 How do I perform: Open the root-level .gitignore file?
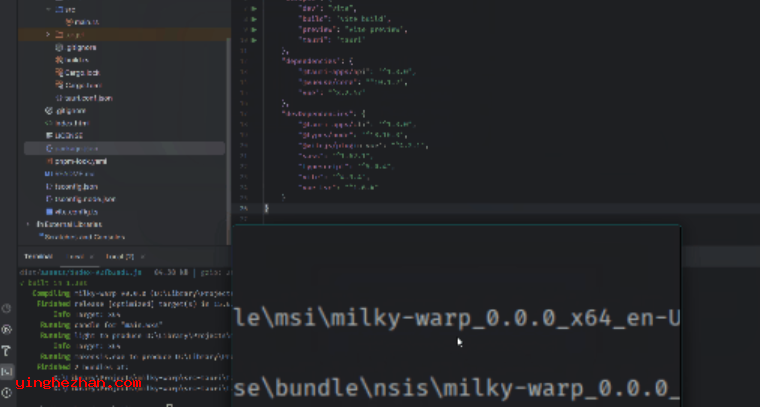pos(65,110)
